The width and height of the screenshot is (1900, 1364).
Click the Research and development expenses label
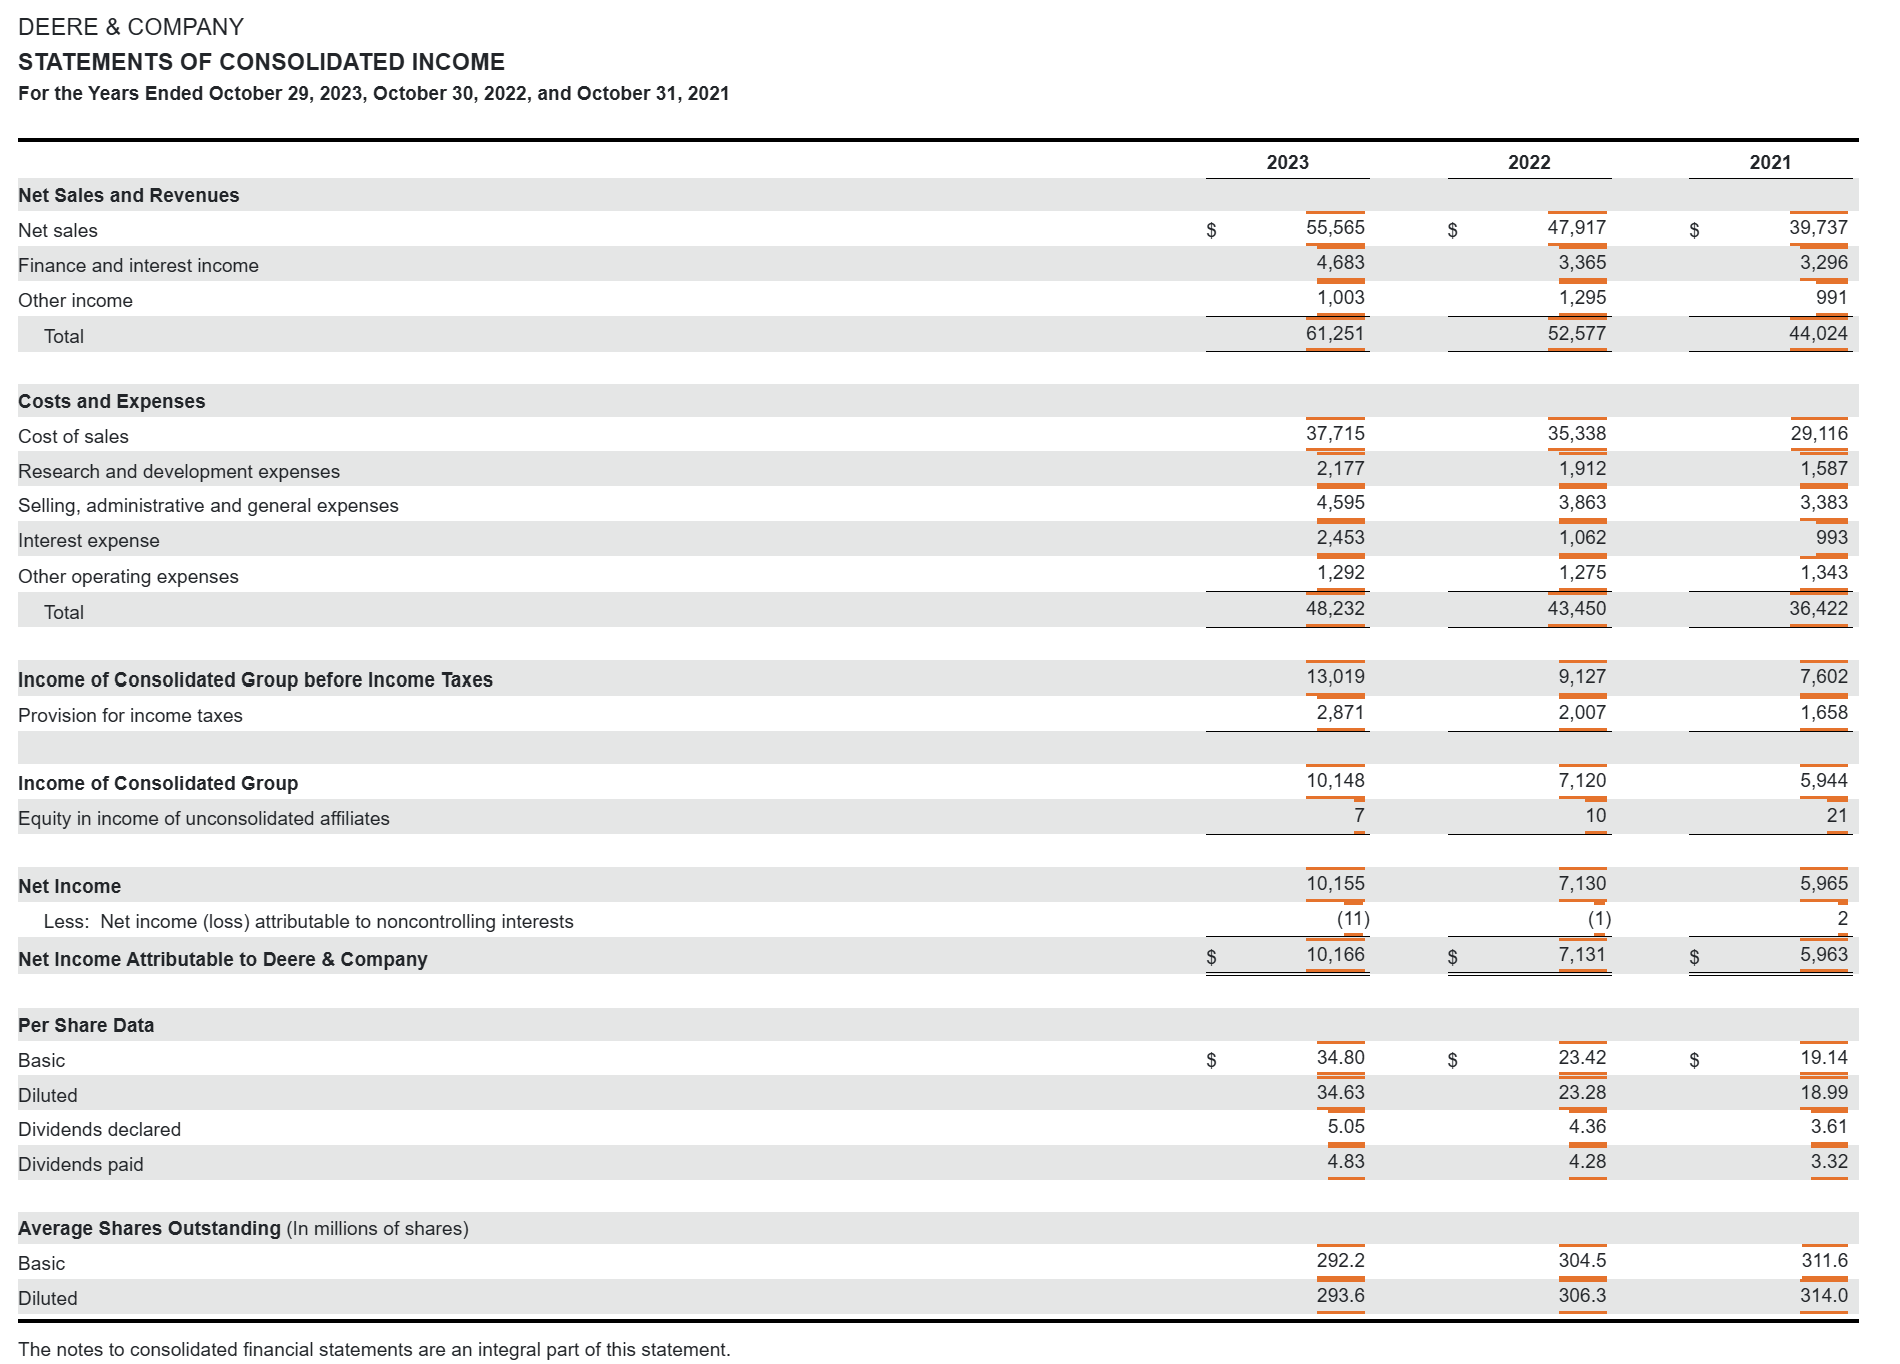178,471
